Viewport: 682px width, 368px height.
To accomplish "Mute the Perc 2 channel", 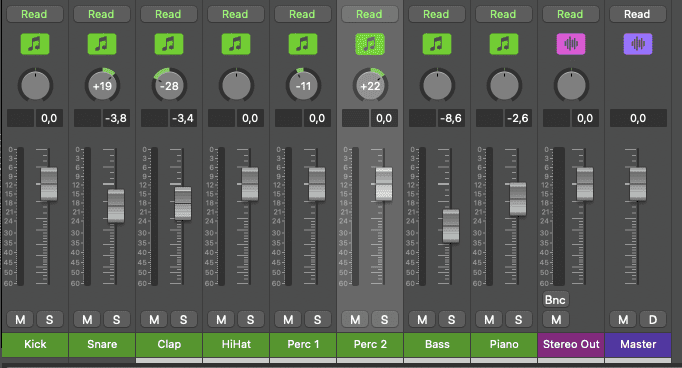I will tap(355, 320).
